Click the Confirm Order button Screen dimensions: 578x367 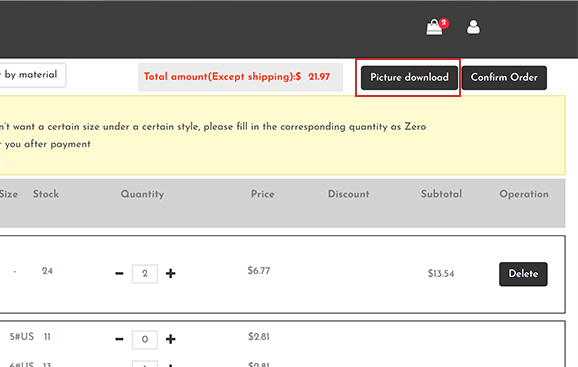504,77
